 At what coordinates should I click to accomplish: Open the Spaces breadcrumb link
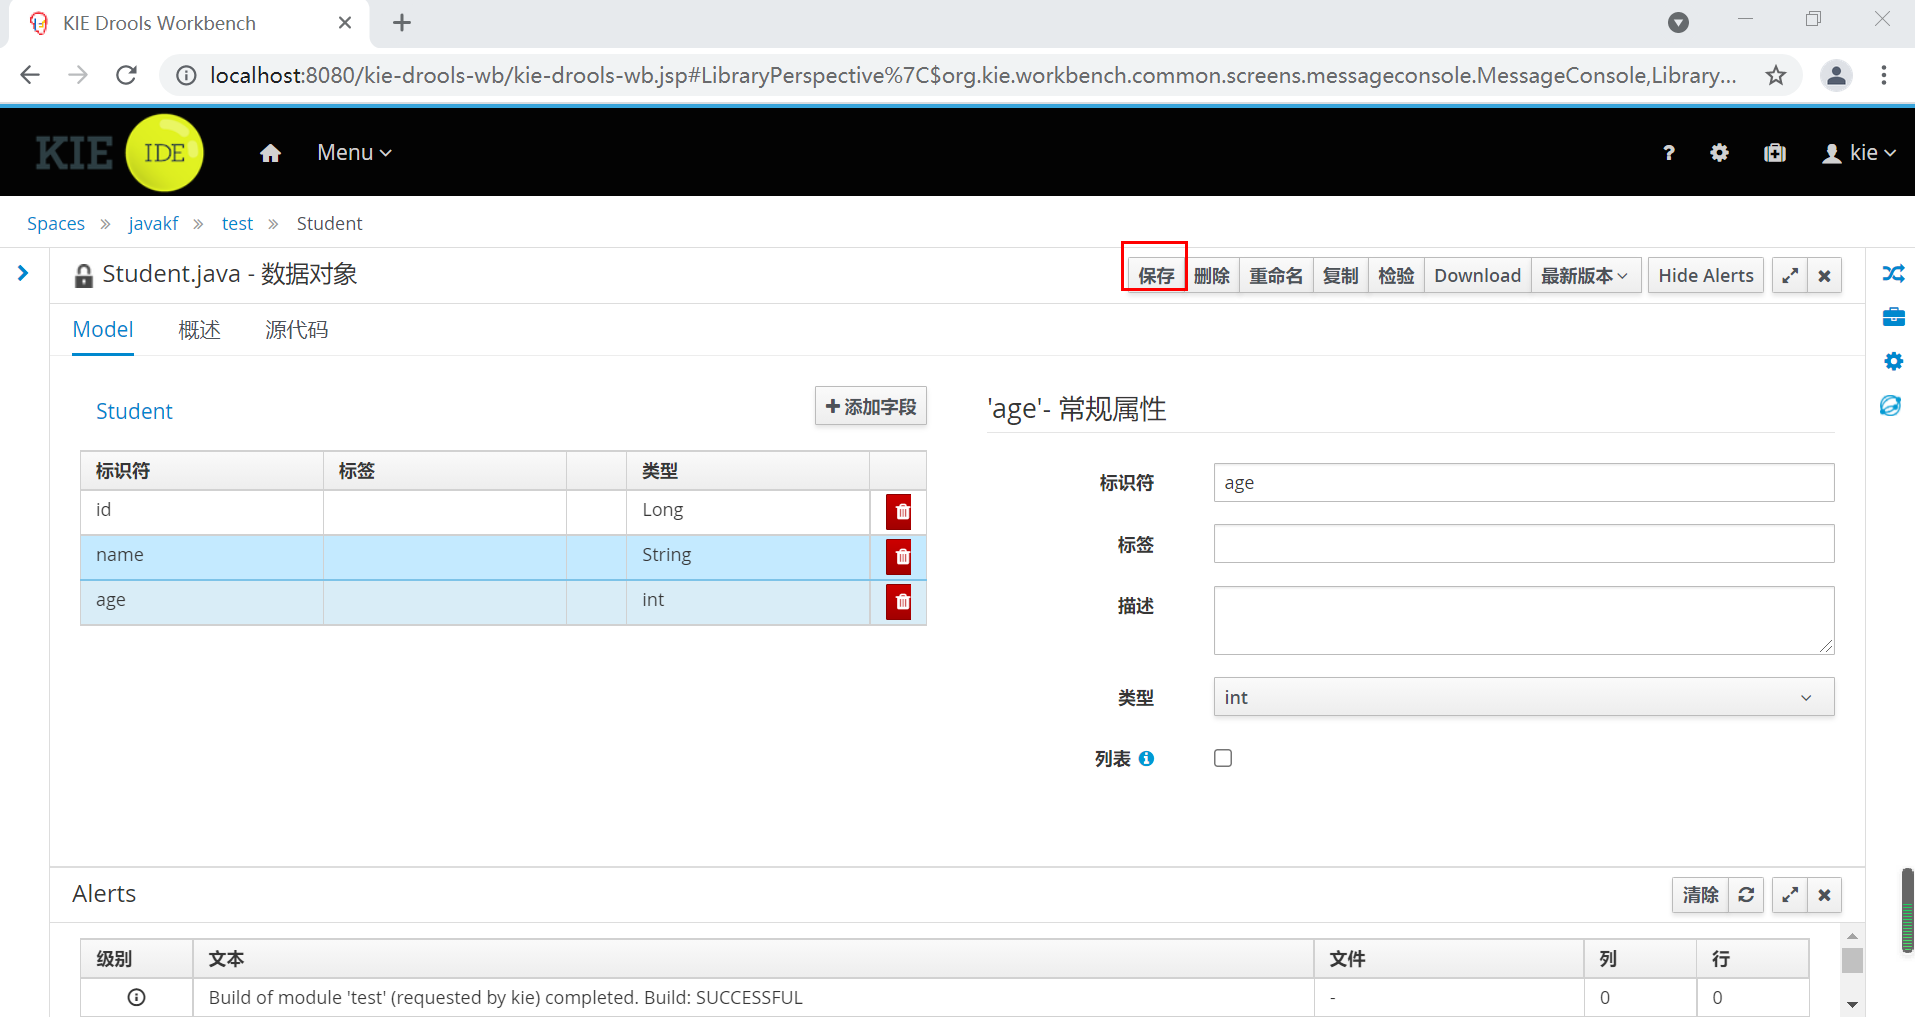pos(56,224)
